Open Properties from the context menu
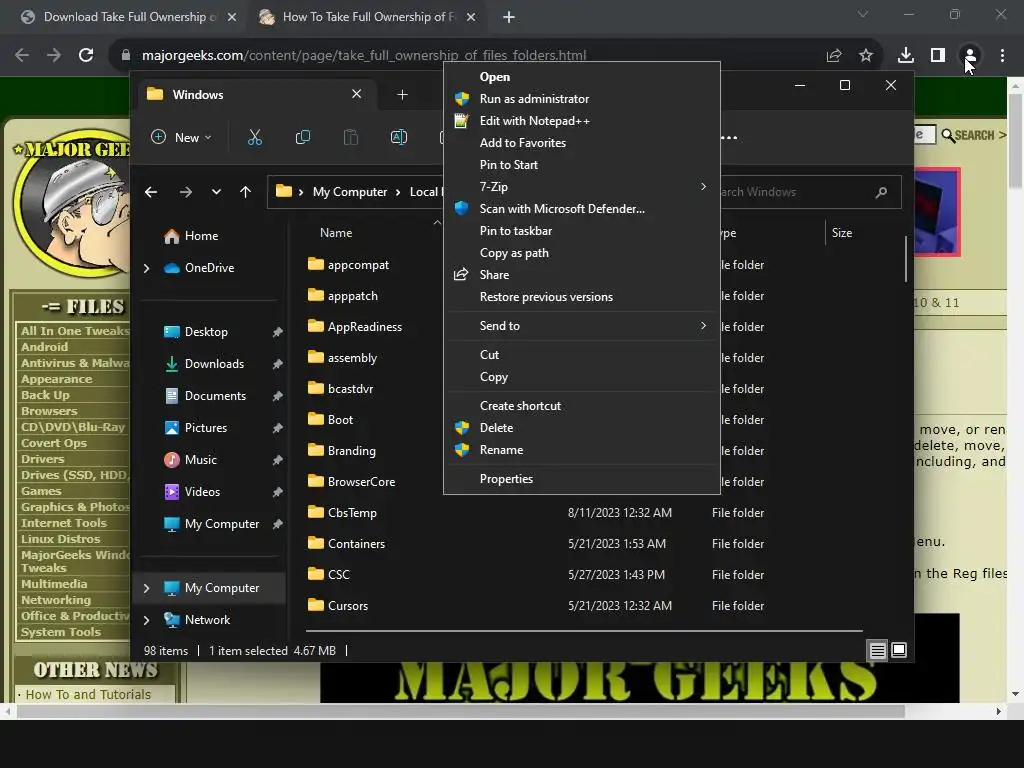The width and height of the screenshot is (1024, 768). pyautogui.click(x=506, y=479)
